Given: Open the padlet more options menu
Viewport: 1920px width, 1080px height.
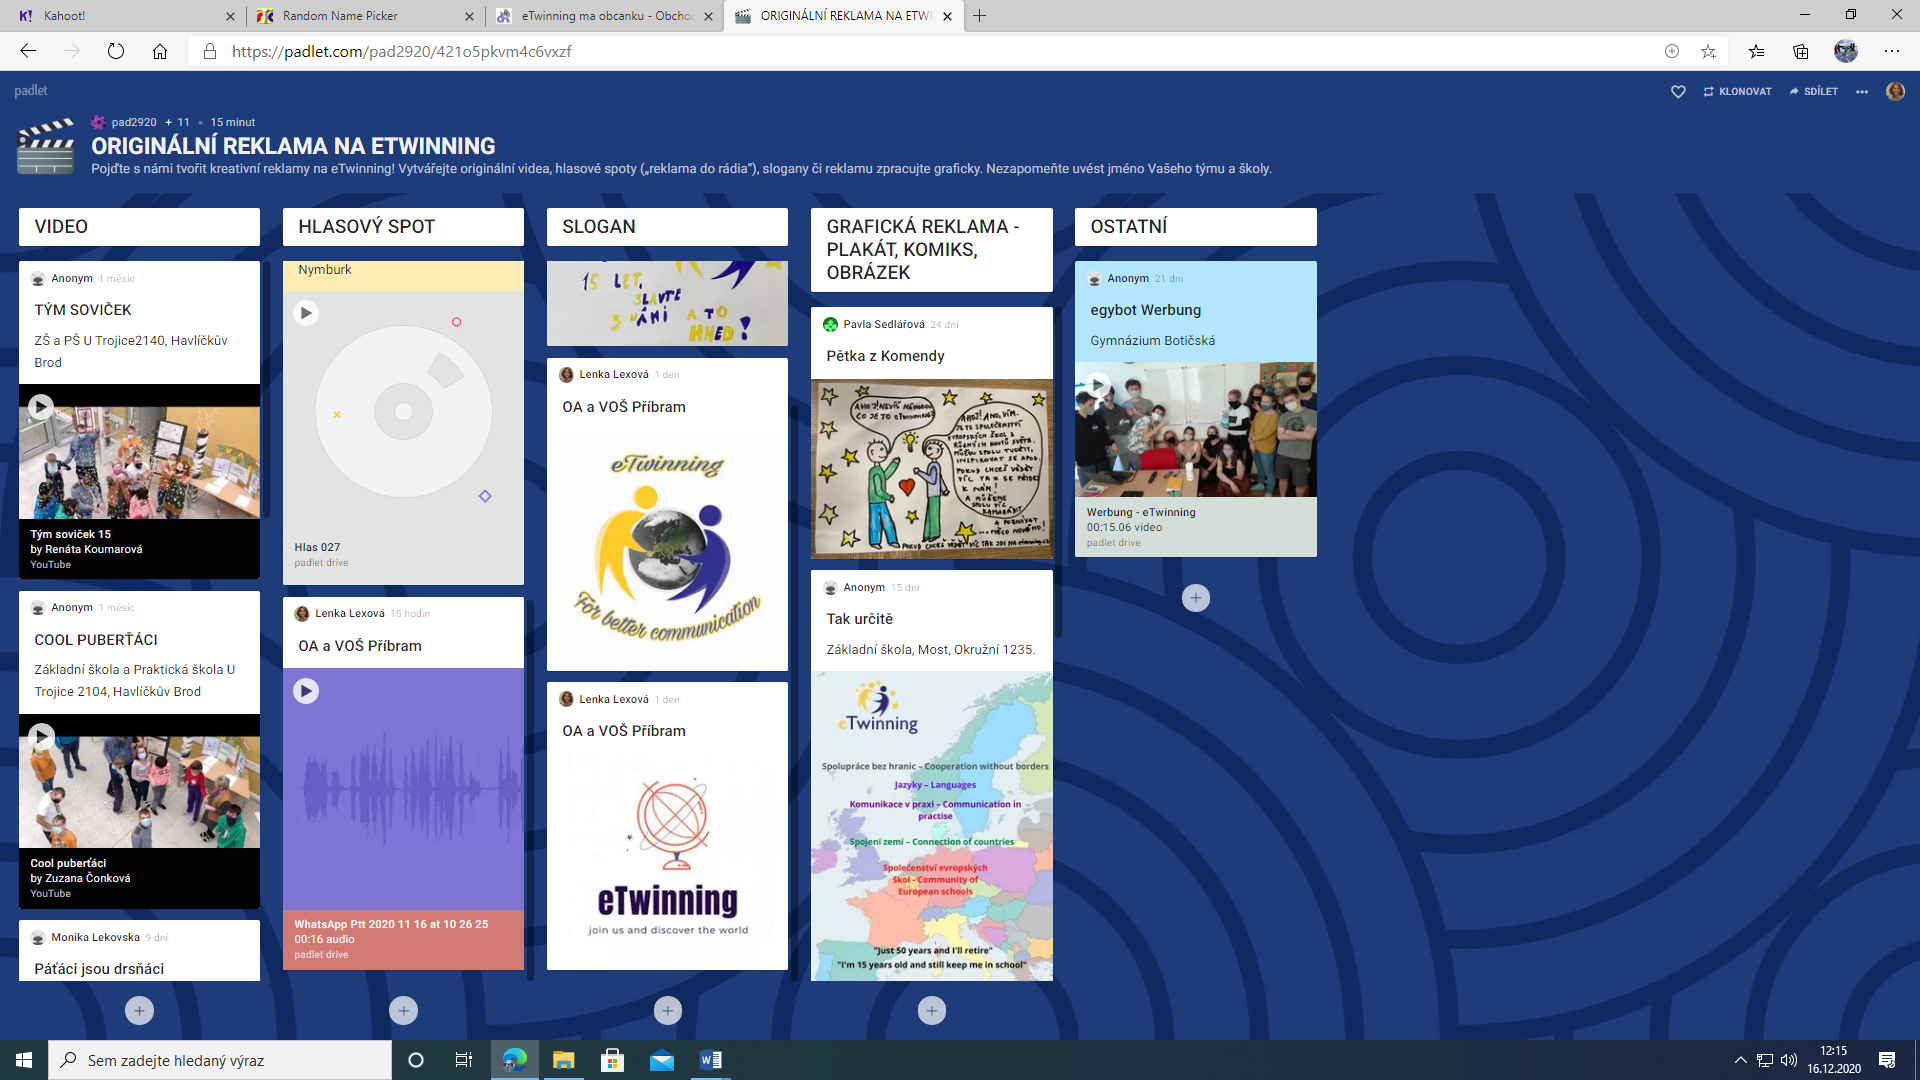Looking at the screenshot, I should coord(1862,91).
